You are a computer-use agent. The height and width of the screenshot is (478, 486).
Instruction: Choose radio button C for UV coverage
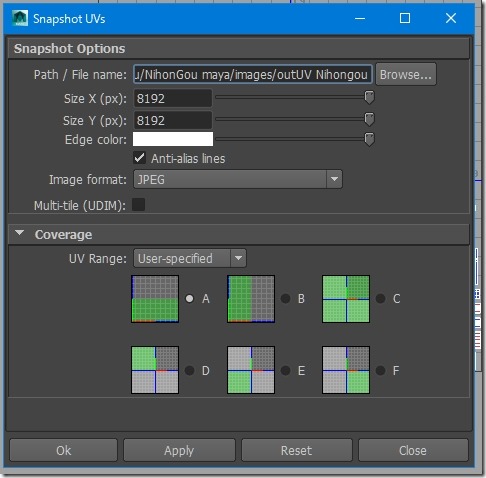coord(381,298)
